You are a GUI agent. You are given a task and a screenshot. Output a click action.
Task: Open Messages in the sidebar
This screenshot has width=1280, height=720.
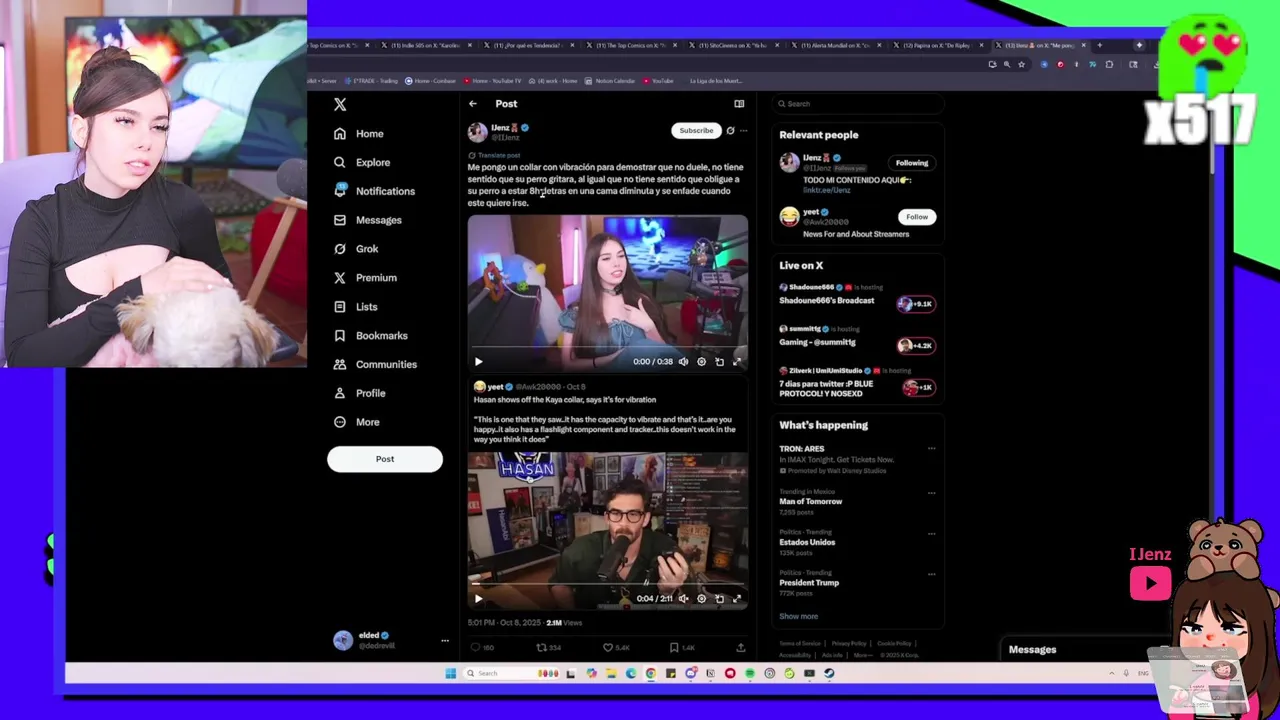tap(367, 220)
